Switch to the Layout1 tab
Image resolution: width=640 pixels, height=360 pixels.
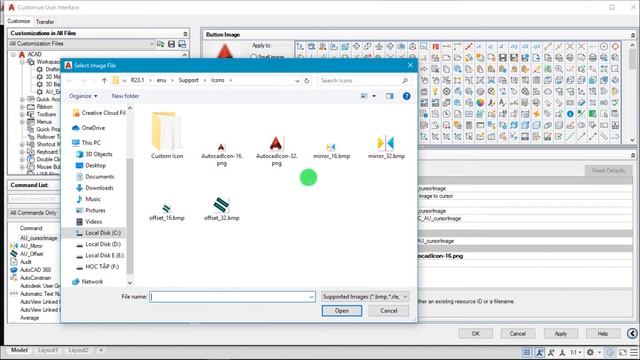[x=48, y=350]
